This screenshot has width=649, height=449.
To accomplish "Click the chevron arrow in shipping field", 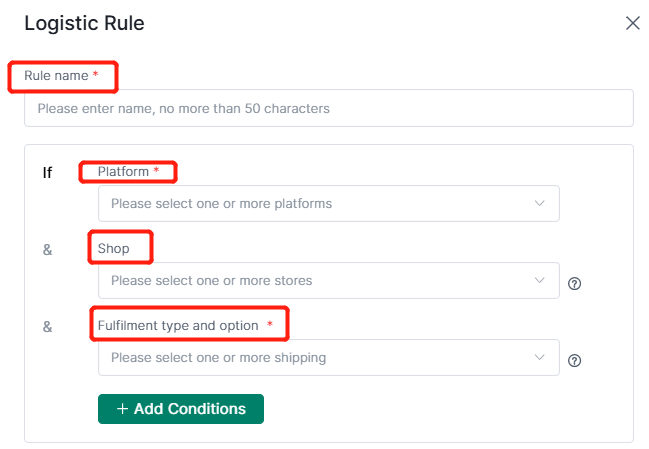I will coord(539,357).
